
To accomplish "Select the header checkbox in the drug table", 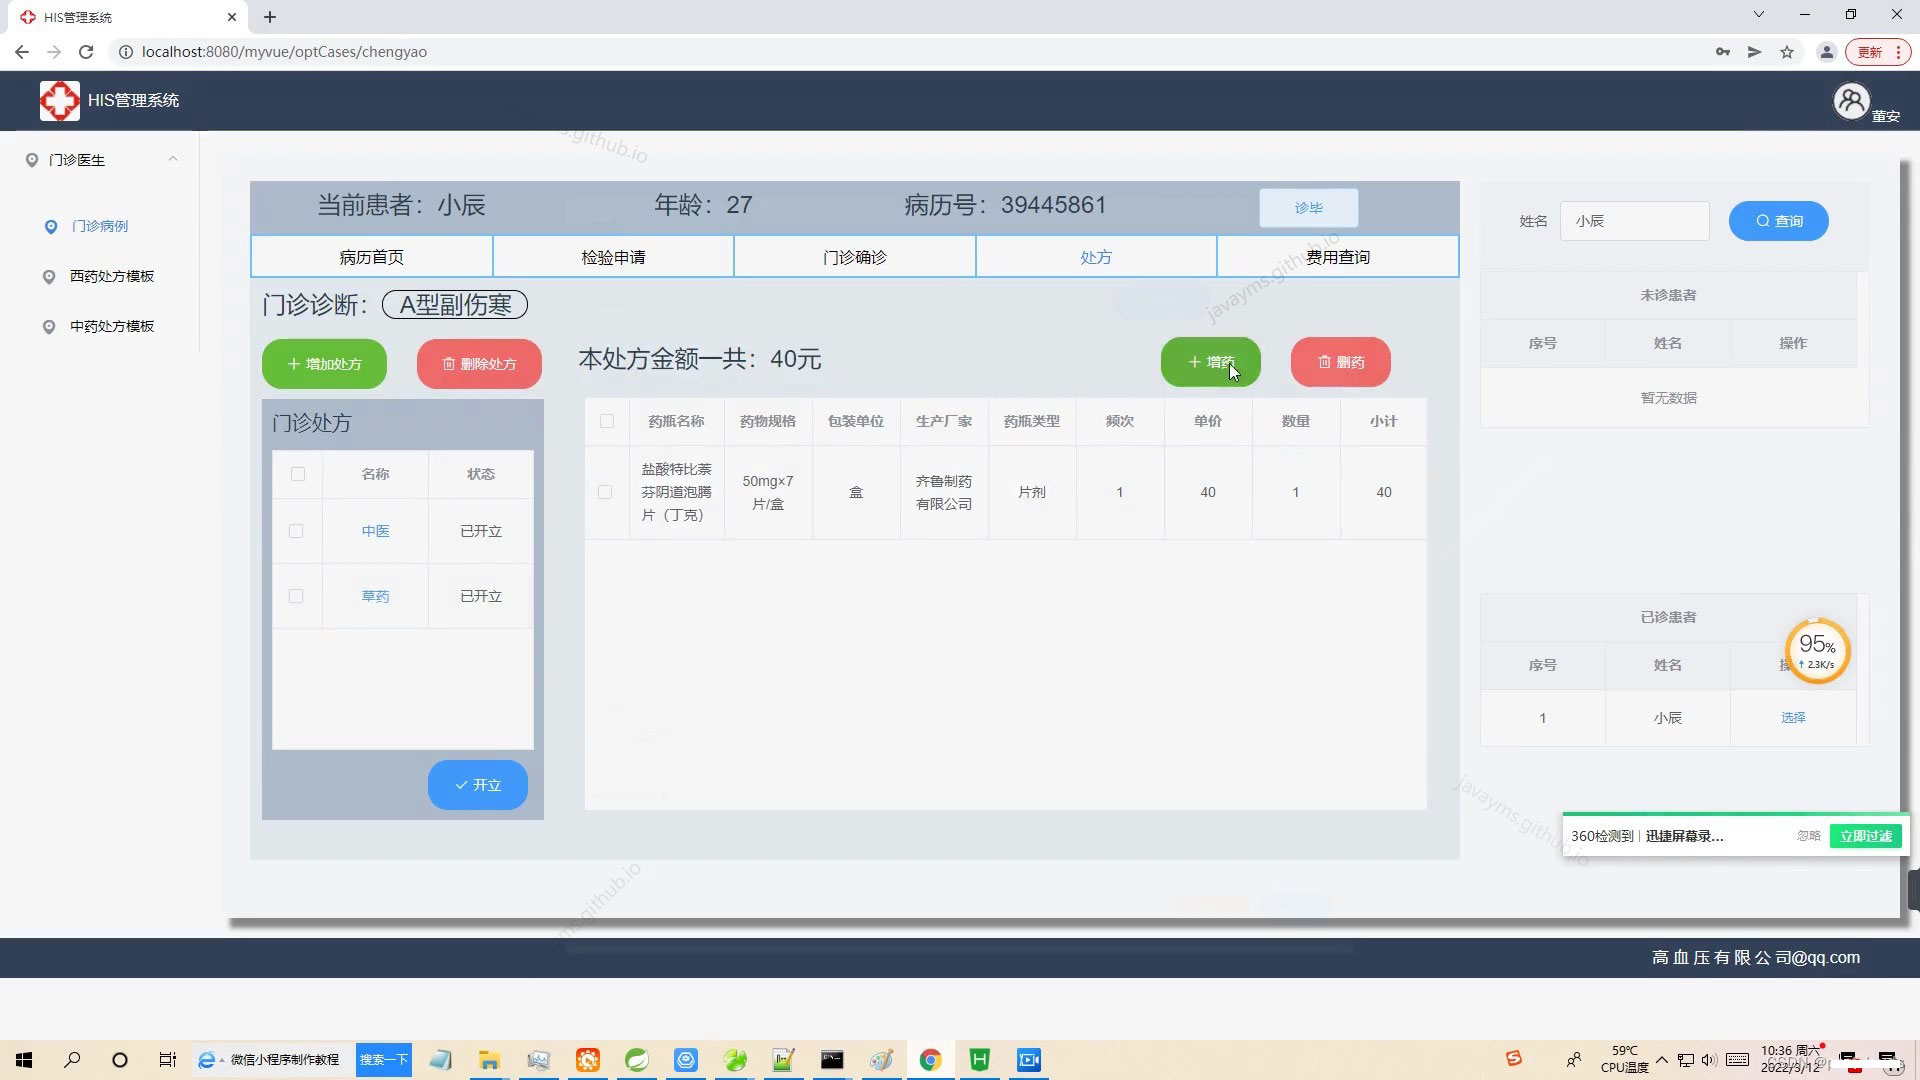I will coord(606,421).
